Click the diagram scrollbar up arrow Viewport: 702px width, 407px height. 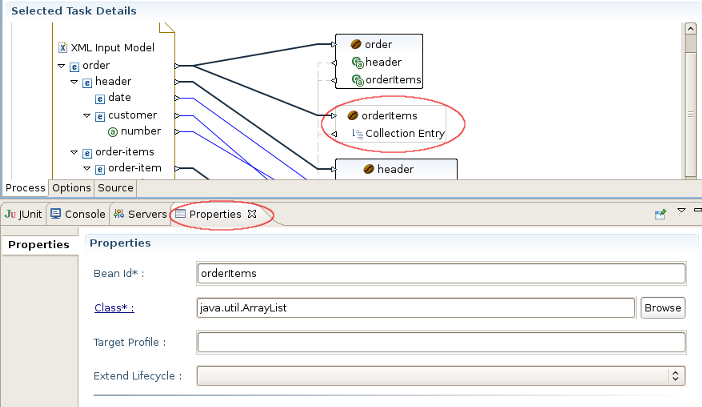coord(690,30)
